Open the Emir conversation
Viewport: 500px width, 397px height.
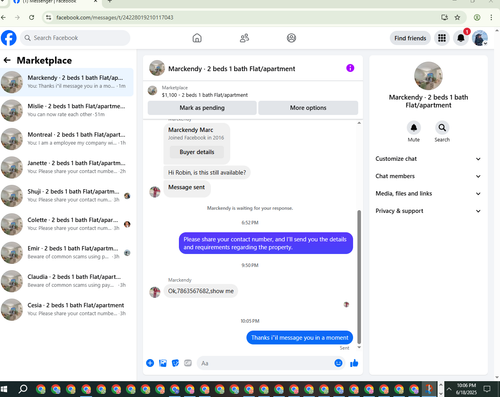pos(67,252)
